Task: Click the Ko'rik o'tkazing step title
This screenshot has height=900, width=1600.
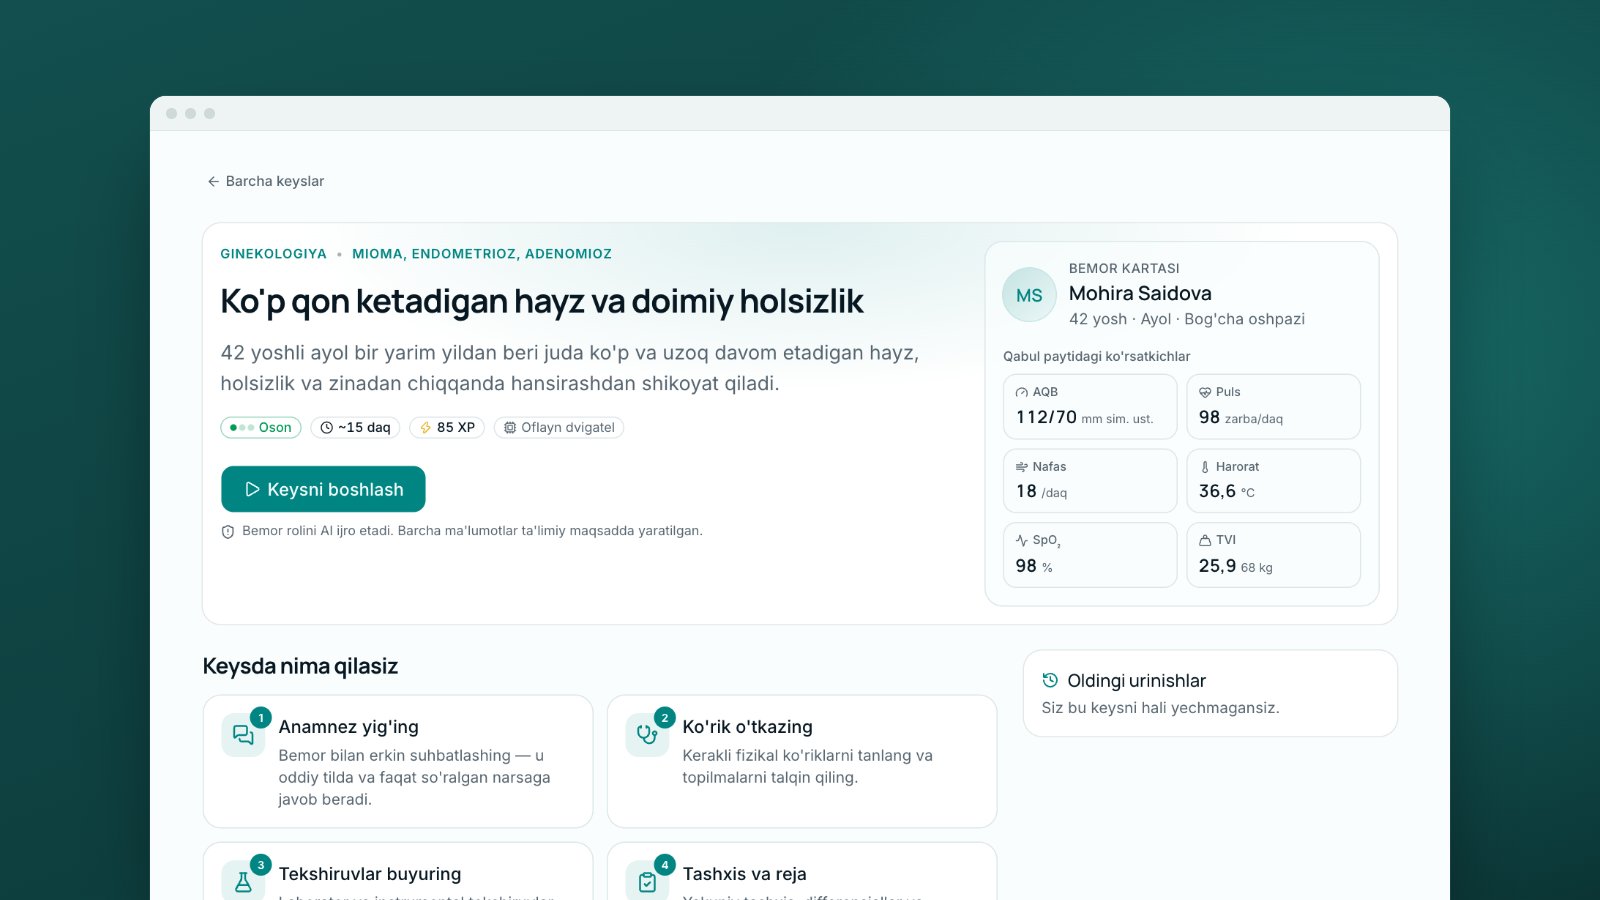Action: [x=747, y=727]
